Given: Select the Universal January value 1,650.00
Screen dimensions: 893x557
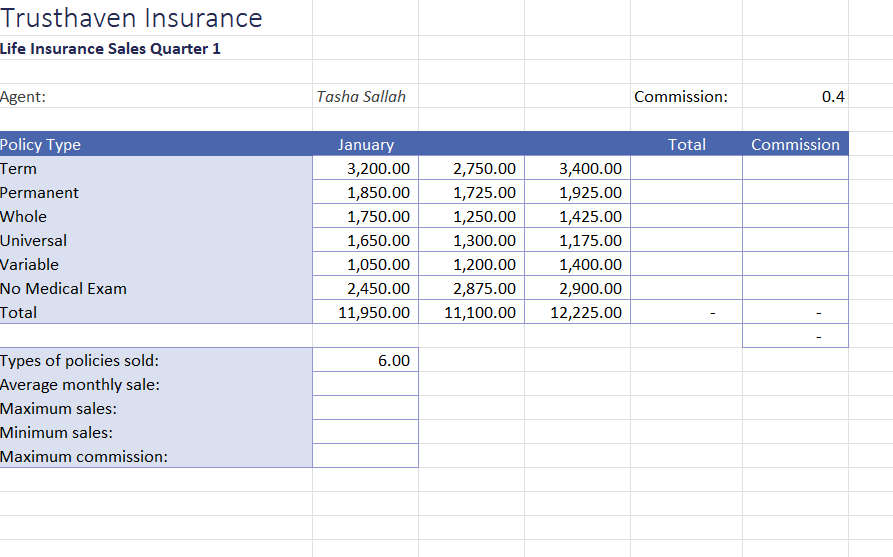Looking at the screenshot, I should [x=365, y=240].
